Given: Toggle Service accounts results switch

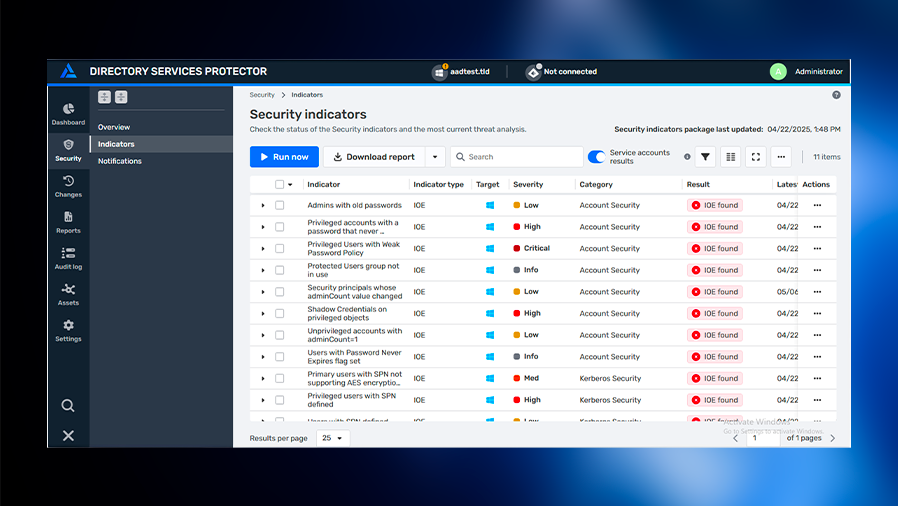Looking at the screenshot, I should 597,157.
